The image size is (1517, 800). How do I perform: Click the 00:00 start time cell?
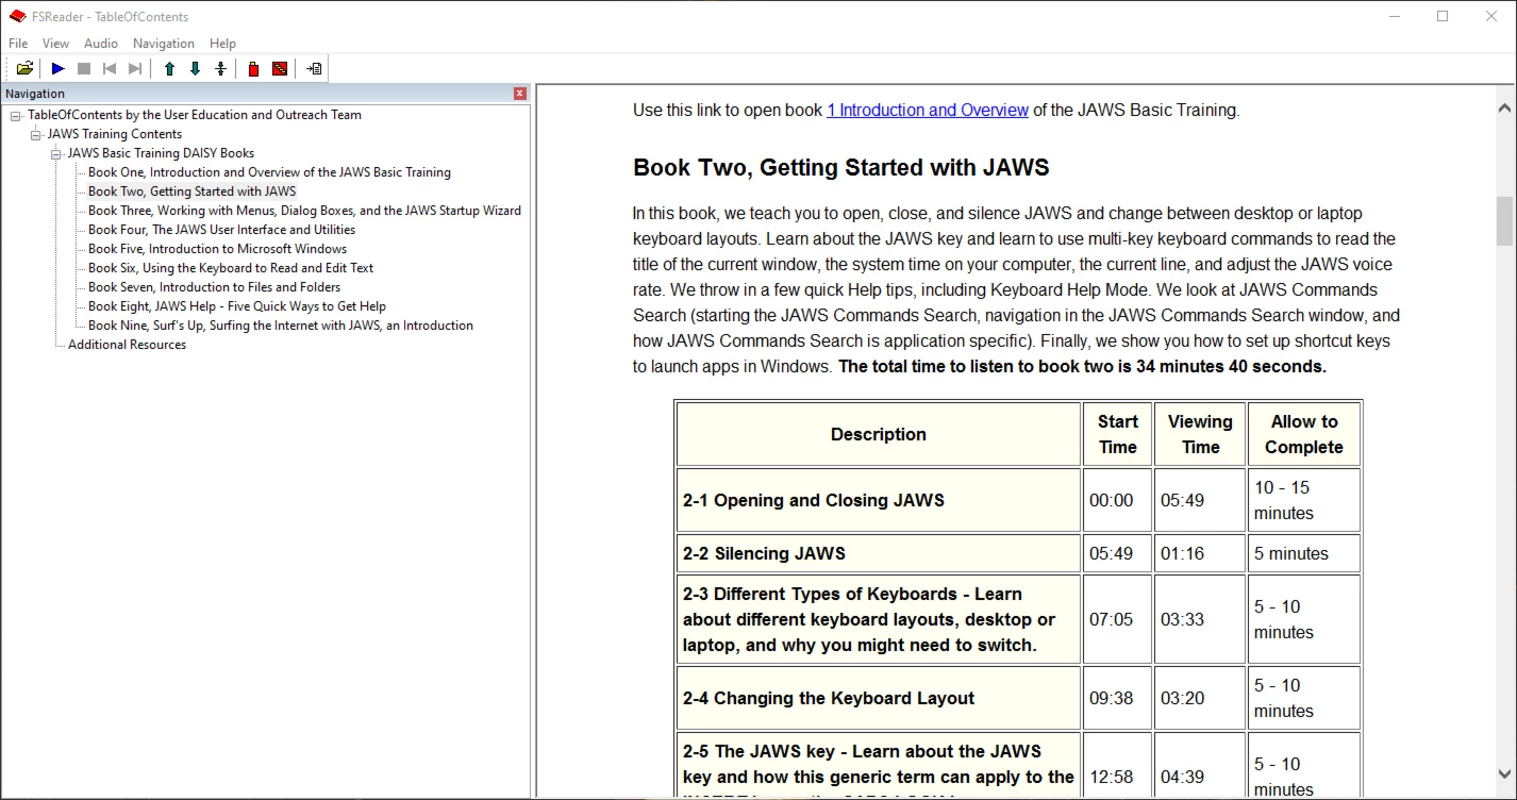tap(1117, 500)
